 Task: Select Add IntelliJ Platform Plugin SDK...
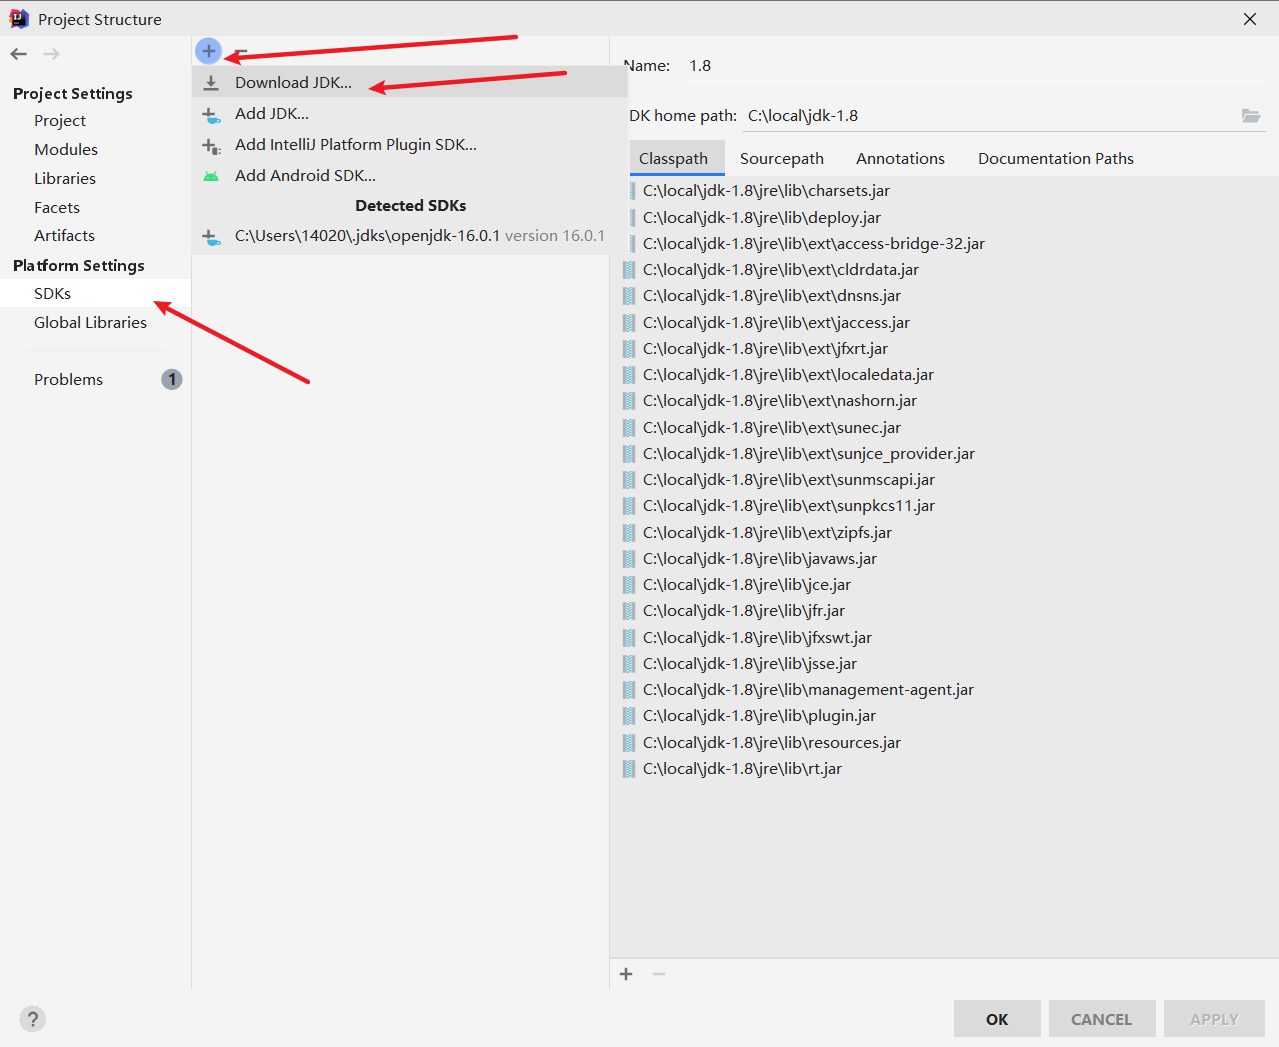pyautogui.click(x=410, y=145)
